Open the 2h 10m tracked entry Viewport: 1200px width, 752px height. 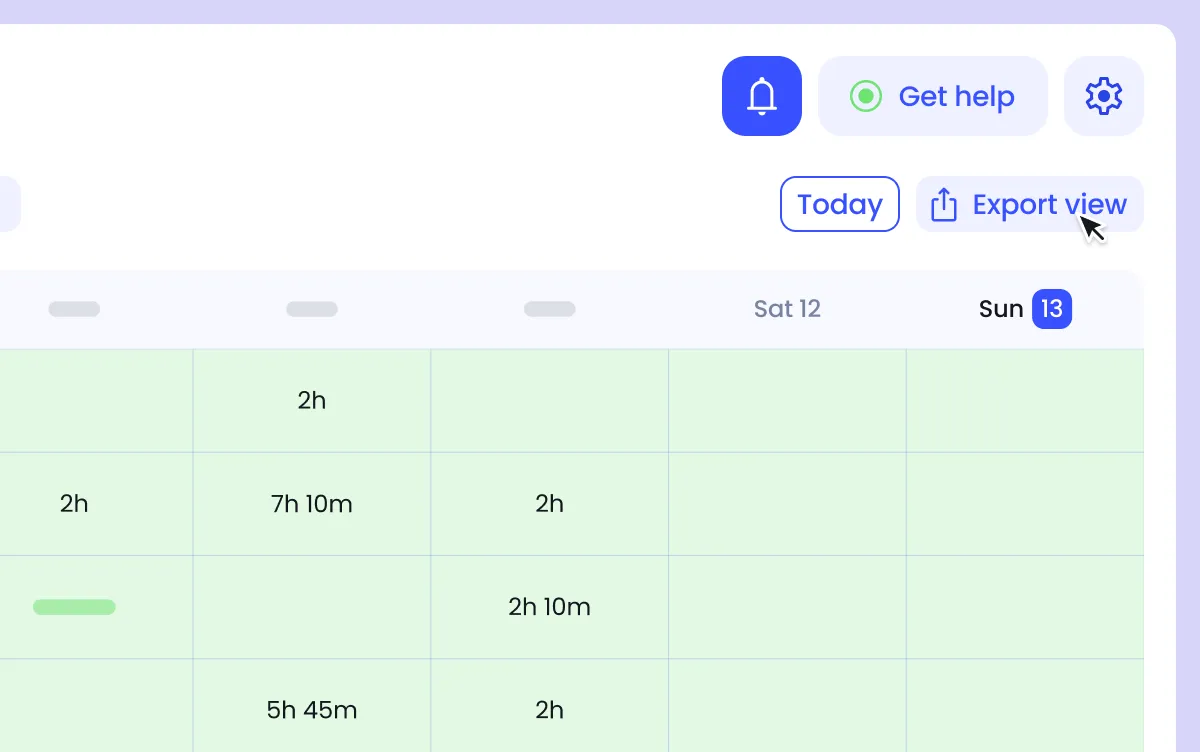(549, 607)
